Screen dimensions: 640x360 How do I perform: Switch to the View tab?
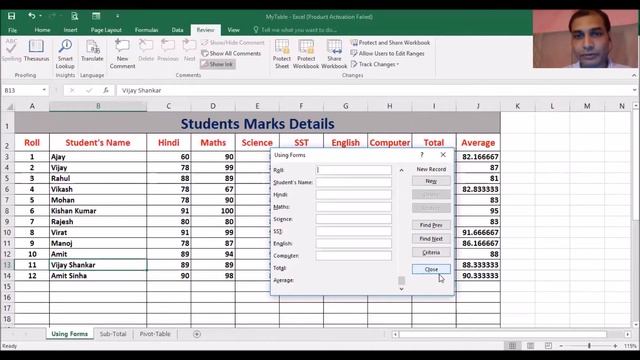233,30
